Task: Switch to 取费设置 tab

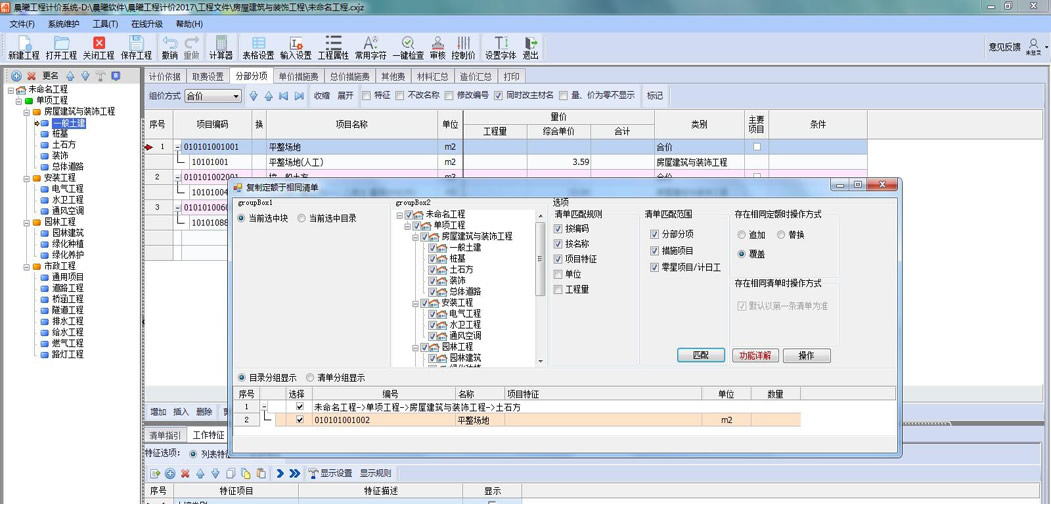Action: (x=208, y=76)
